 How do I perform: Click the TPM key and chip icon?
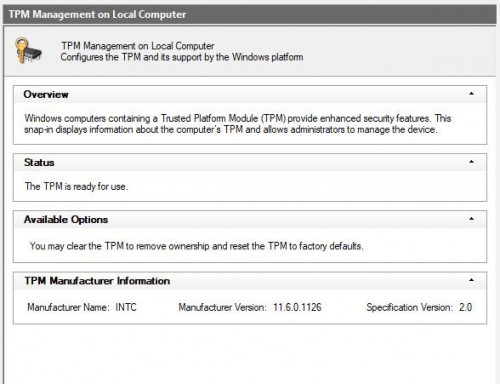coord(28,50)
